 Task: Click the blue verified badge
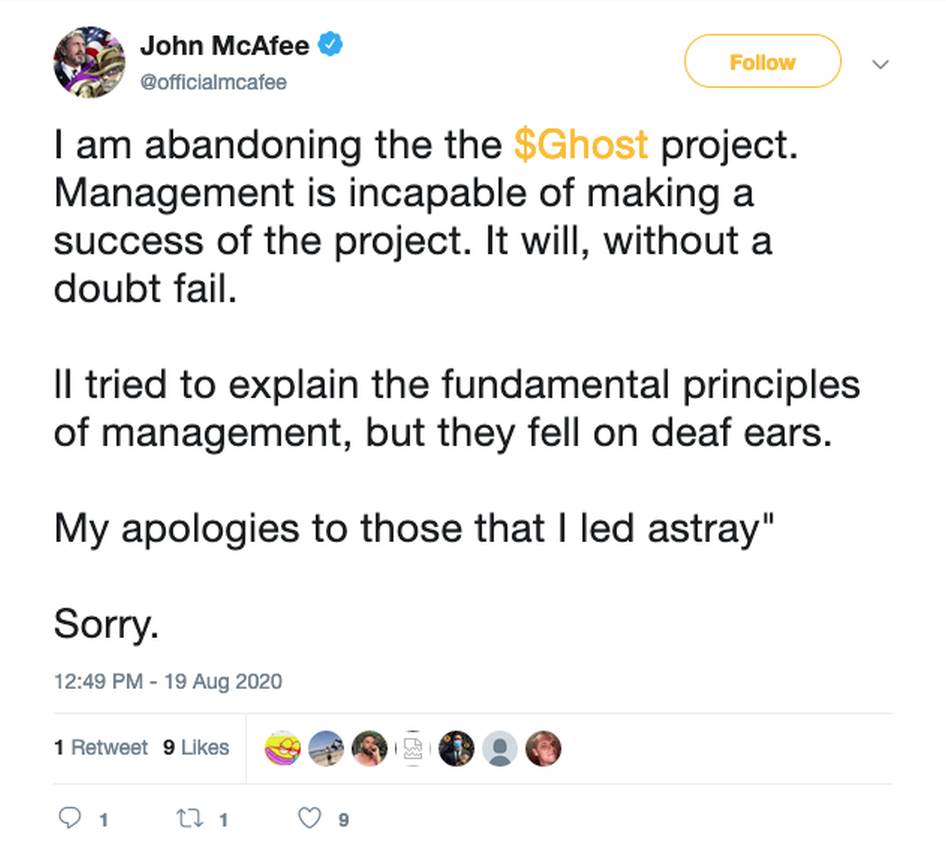[332, 45]
